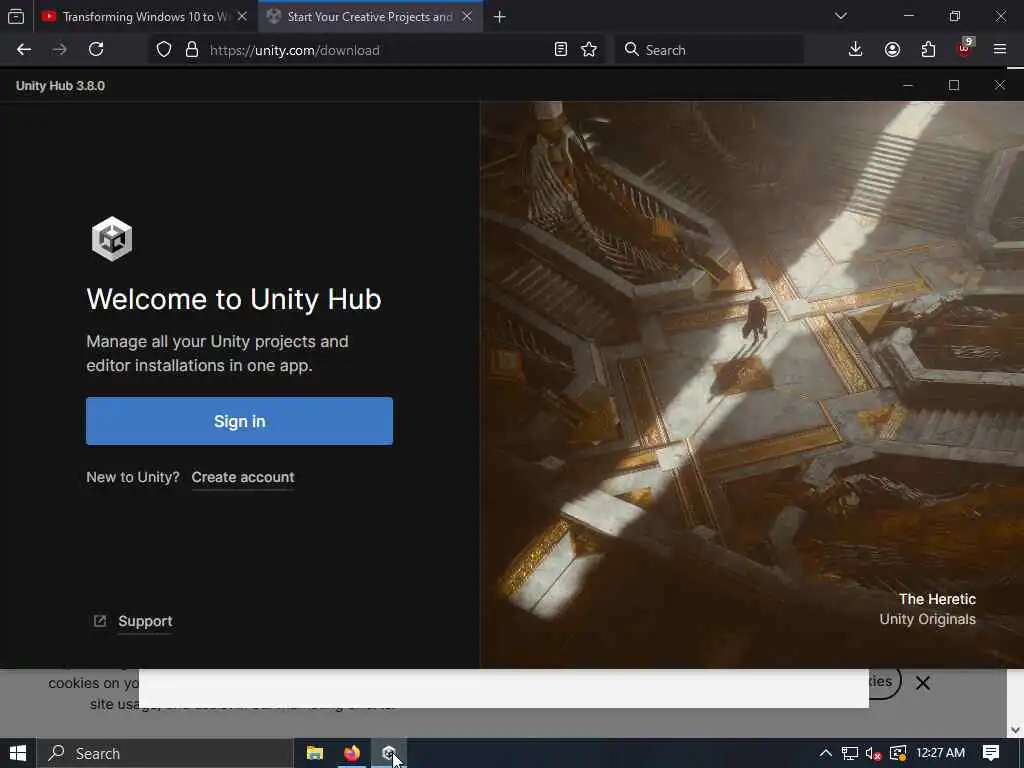This screenshot has height=768, width=1024.
Task: Open the Firefox tracking protection shield
Action: [x=164, y=50]
